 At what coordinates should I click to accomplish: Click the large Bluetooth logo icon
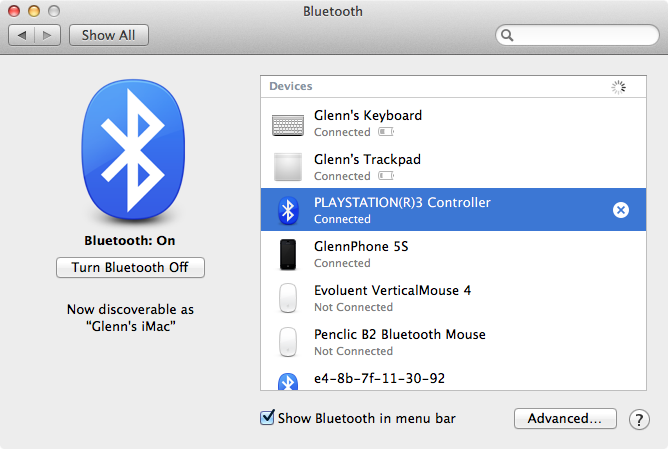130,153
